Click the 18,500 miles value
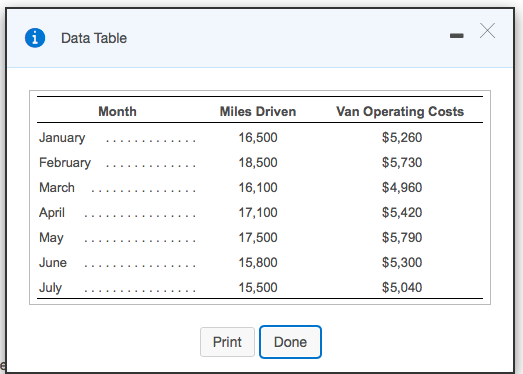This screenshot has width=523, height=374. pyautogui.click(x=258, y=162)
